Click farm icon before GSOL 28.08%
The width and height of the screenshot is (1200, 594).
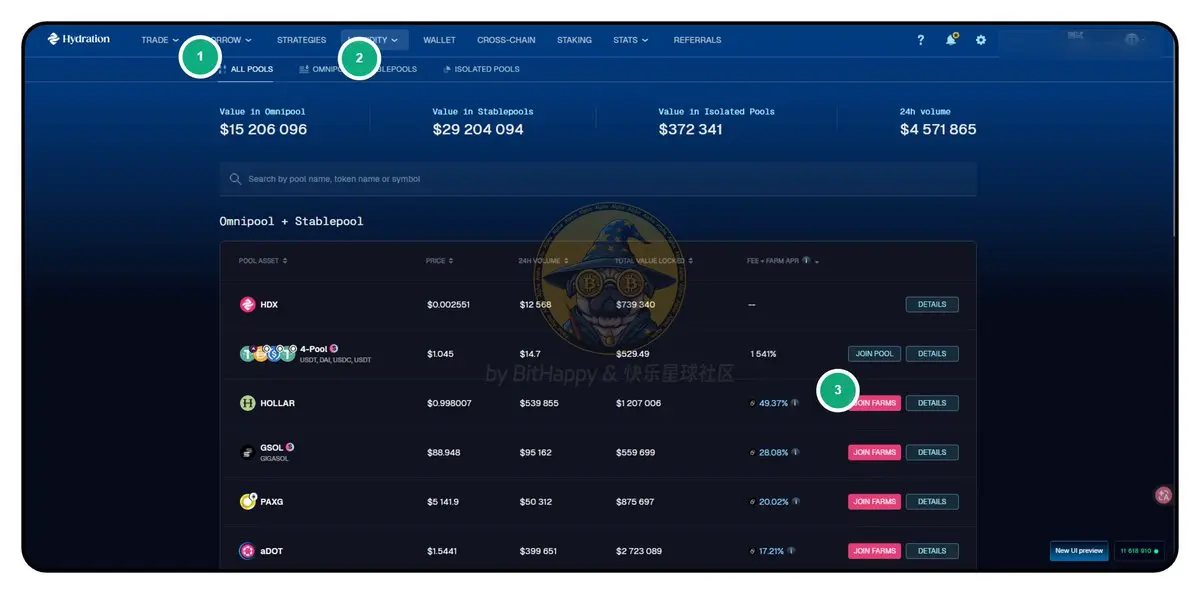click(x=752, y=452)
